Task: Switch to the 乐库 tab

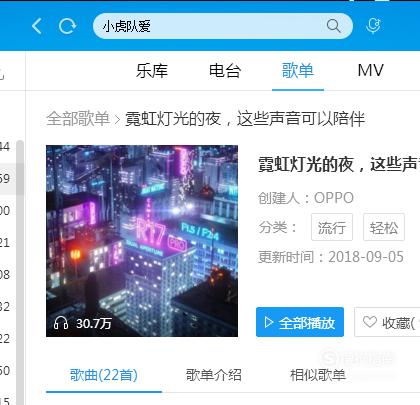Action: point(152,71)
